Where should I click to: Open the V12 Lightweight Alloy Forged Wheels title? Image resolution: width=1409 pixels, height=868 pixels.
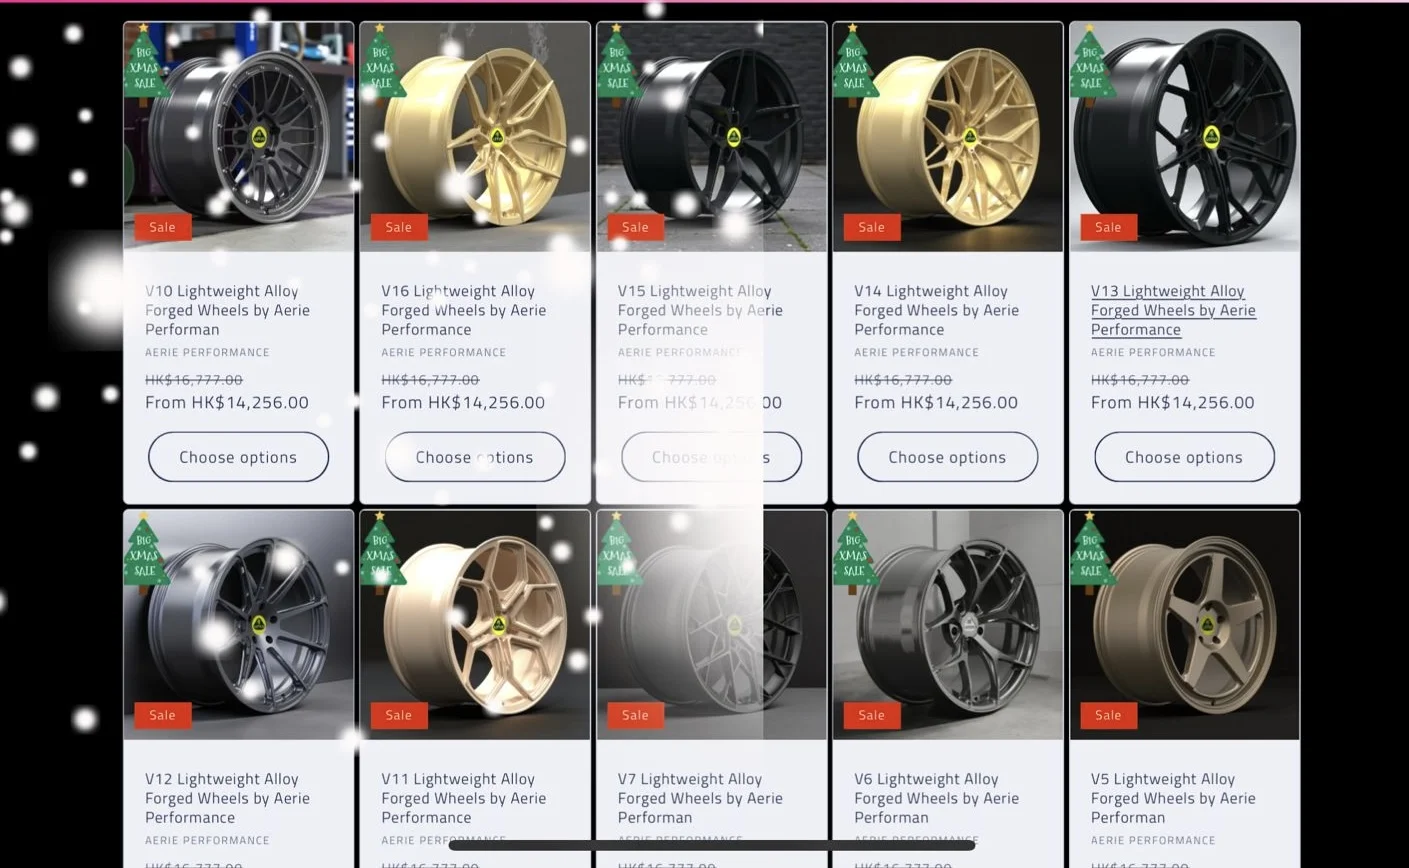(x=228, y=798)
